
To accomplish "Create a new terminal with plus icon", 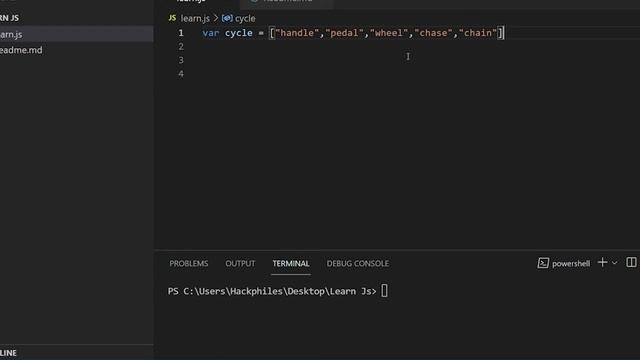I will coord(602,263).
